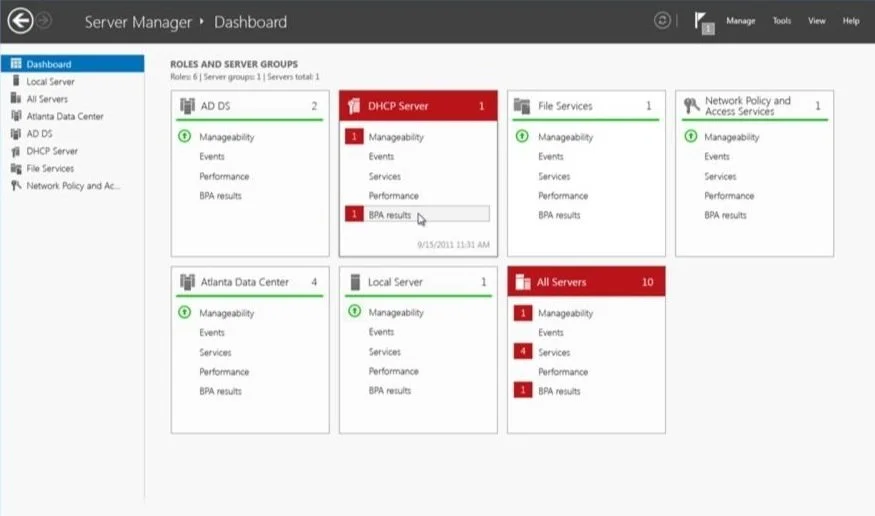Viewport: 875px width, 516px height.
Task: Open the AD DS tile title
Action: pos(215,106)
